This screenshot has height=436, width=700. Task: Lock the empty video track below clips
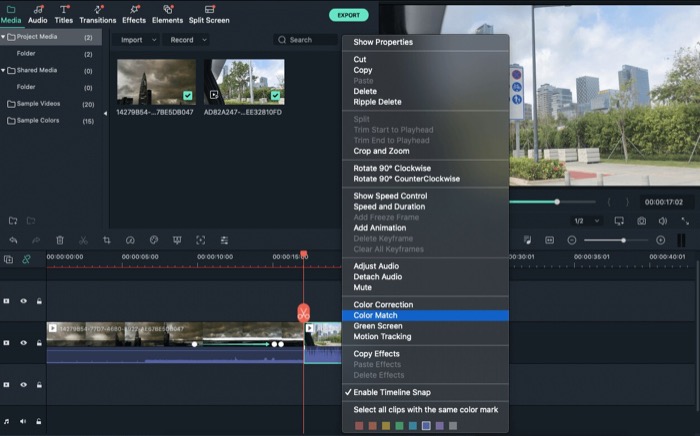coord(39,385)
